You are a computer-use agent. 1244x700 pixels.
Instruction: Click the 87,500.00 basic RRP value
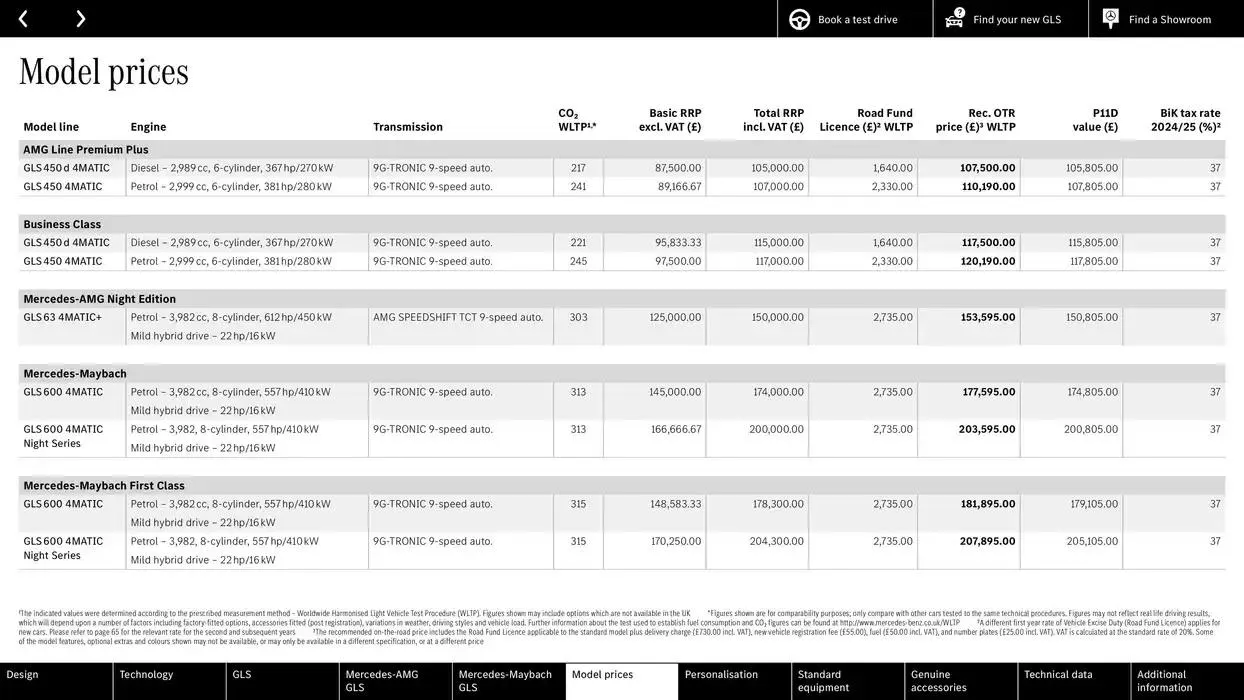[x=678, y=168]
